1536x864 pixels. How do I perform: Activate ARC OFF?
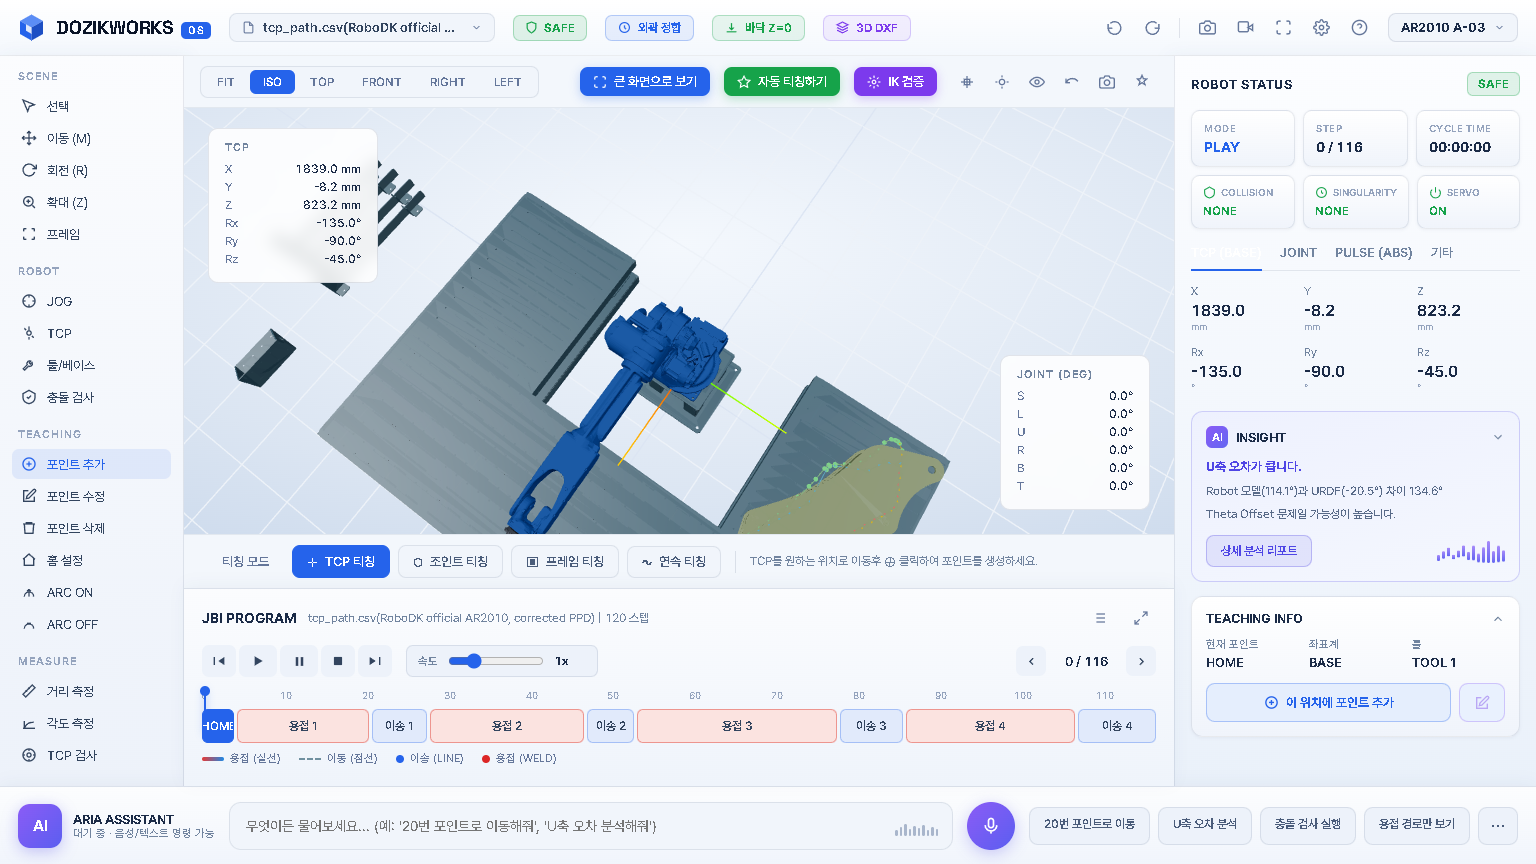(91, 624)
